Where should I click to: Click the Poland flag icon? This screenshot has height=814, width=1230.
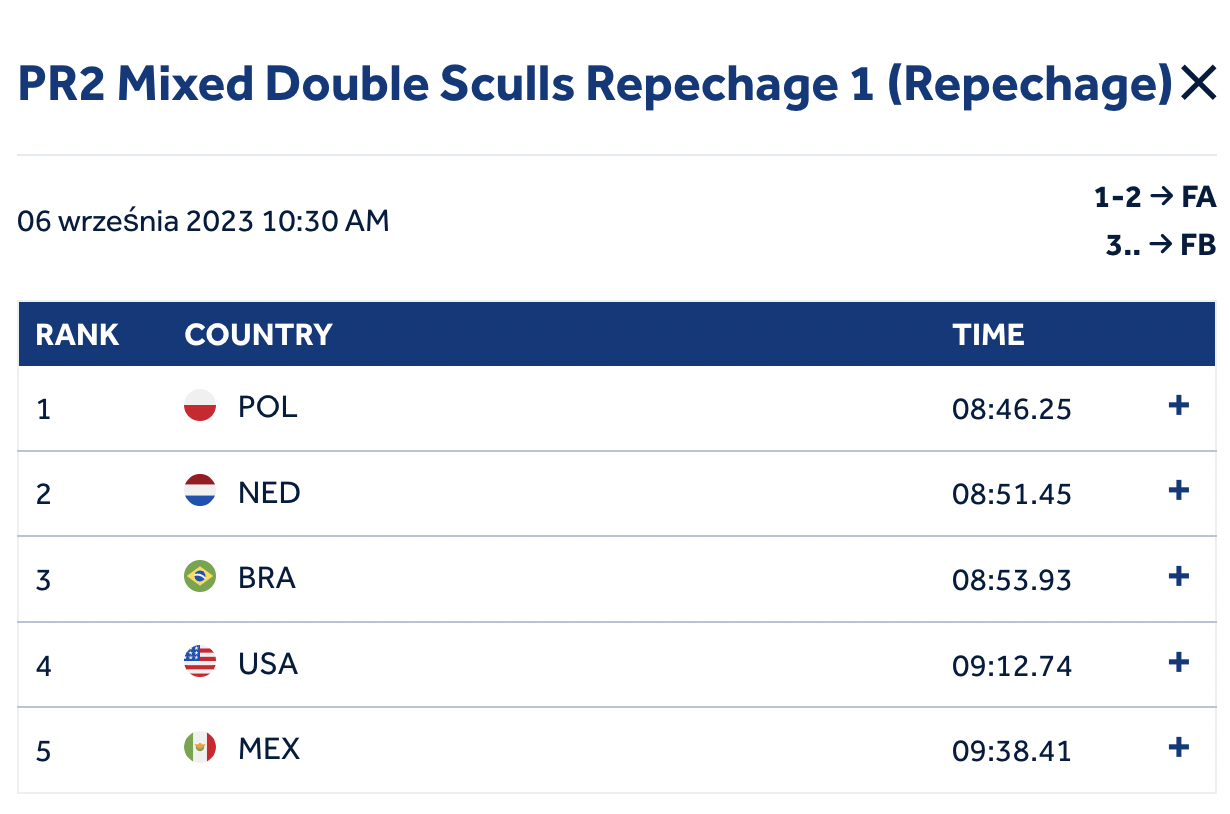coord(200,405)
